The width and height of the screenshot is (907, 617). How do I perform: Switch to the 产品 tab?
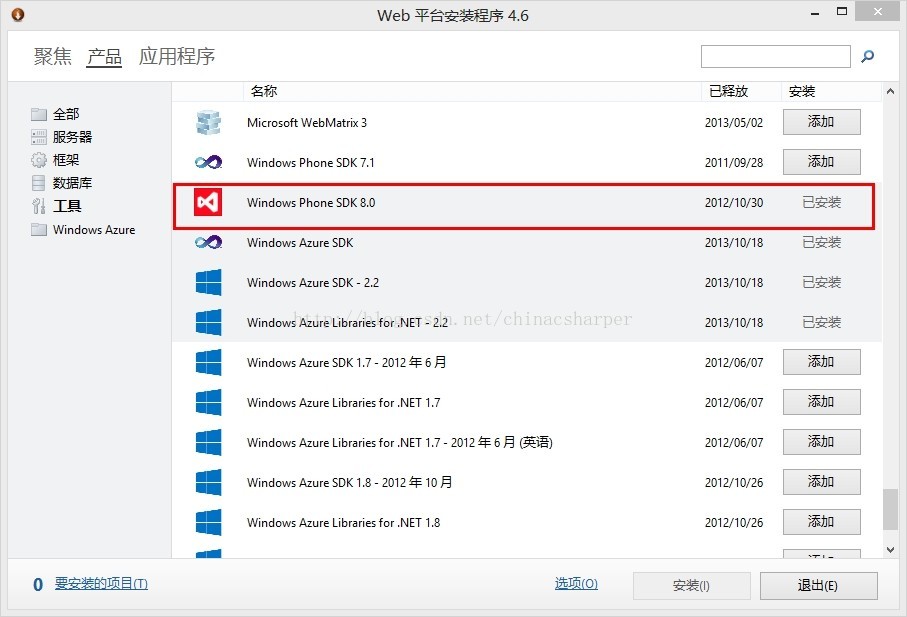click(x=104, y=56)
